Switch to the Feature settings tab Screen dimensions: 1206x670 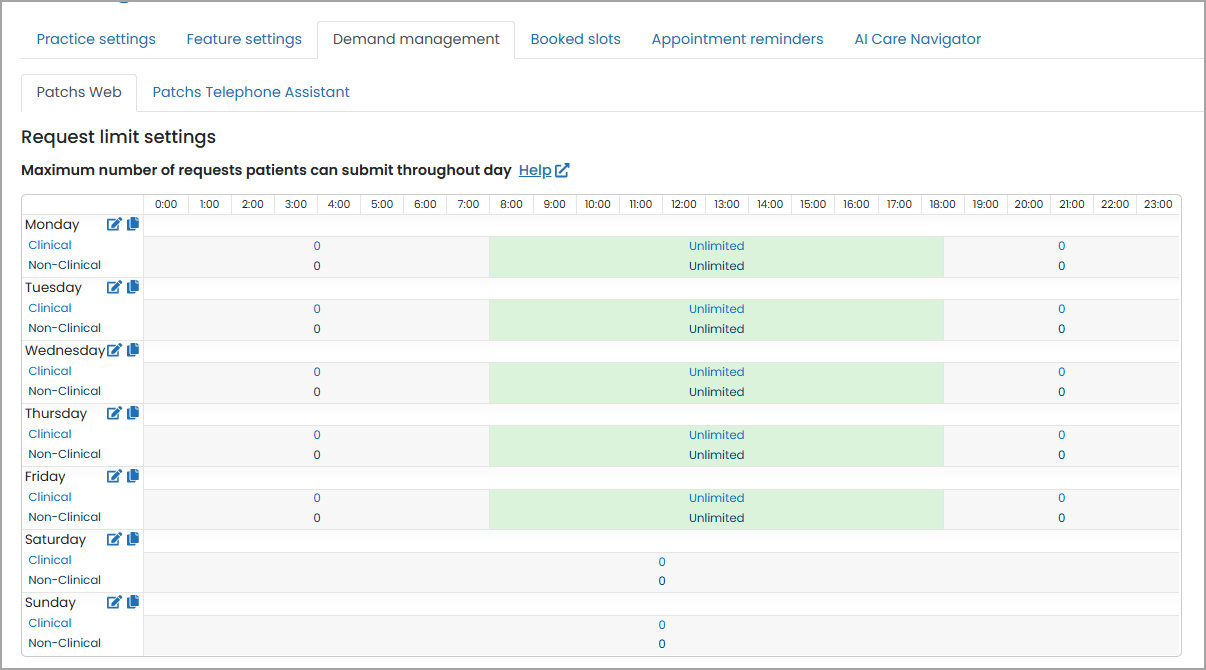point(244,40)
